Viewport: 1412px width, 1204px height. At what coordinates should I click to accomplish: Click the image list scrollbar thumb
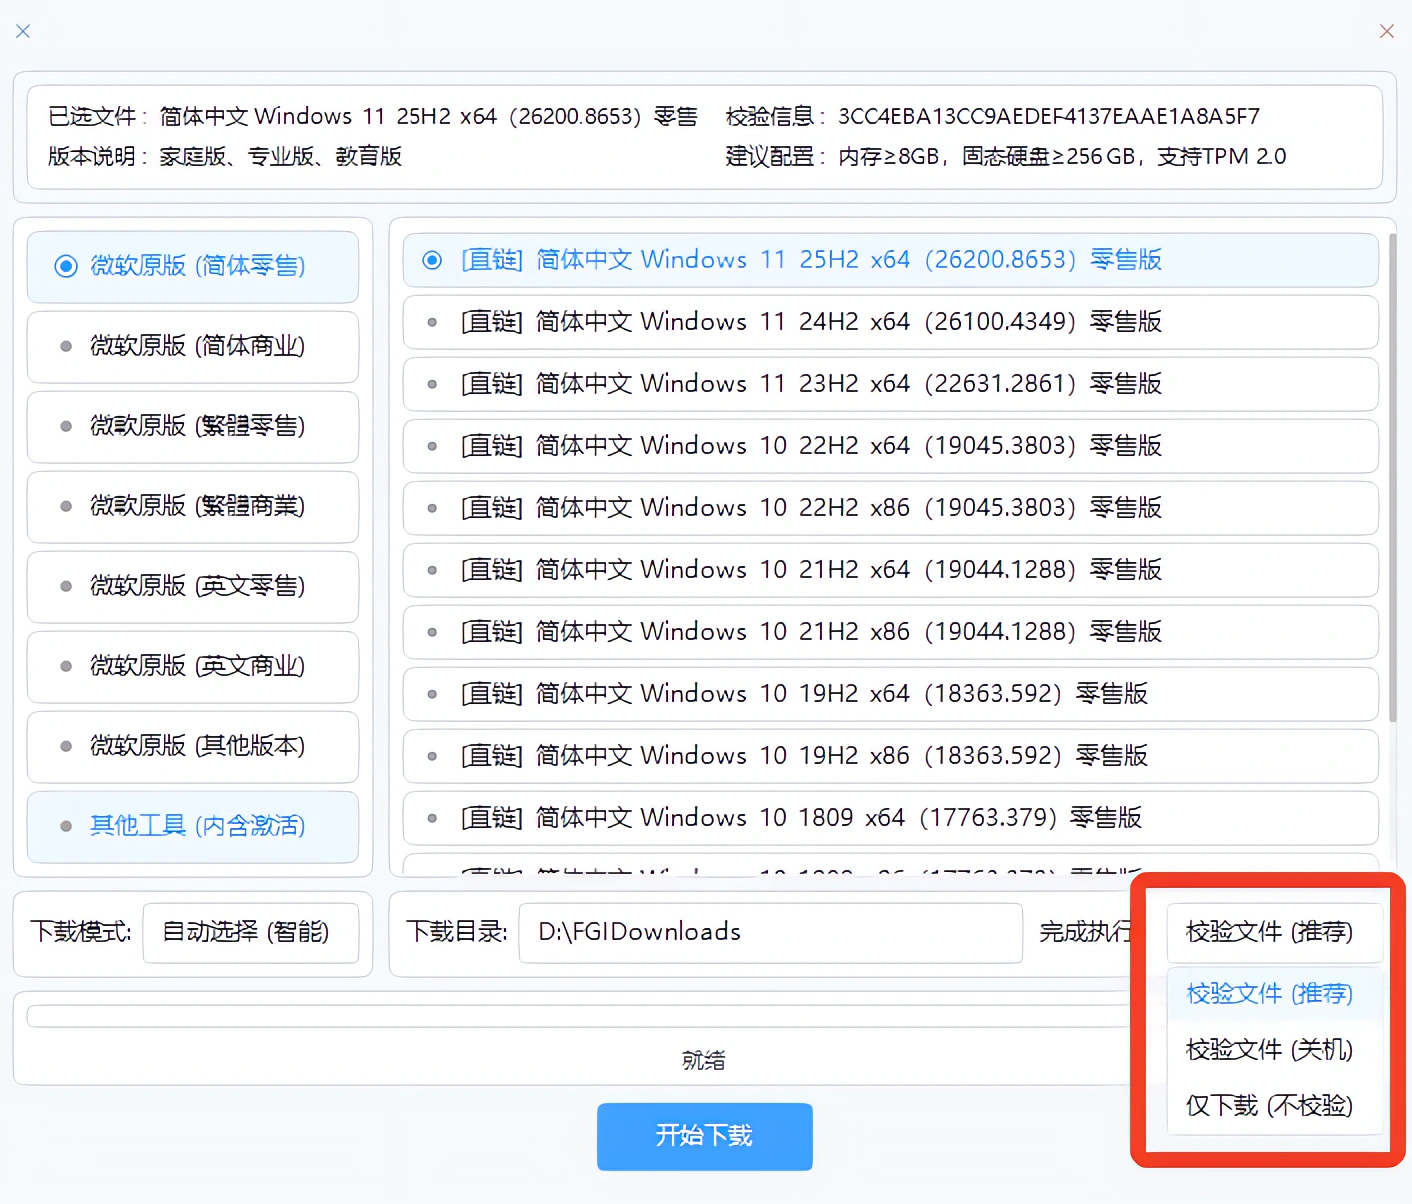(1393, 478)
